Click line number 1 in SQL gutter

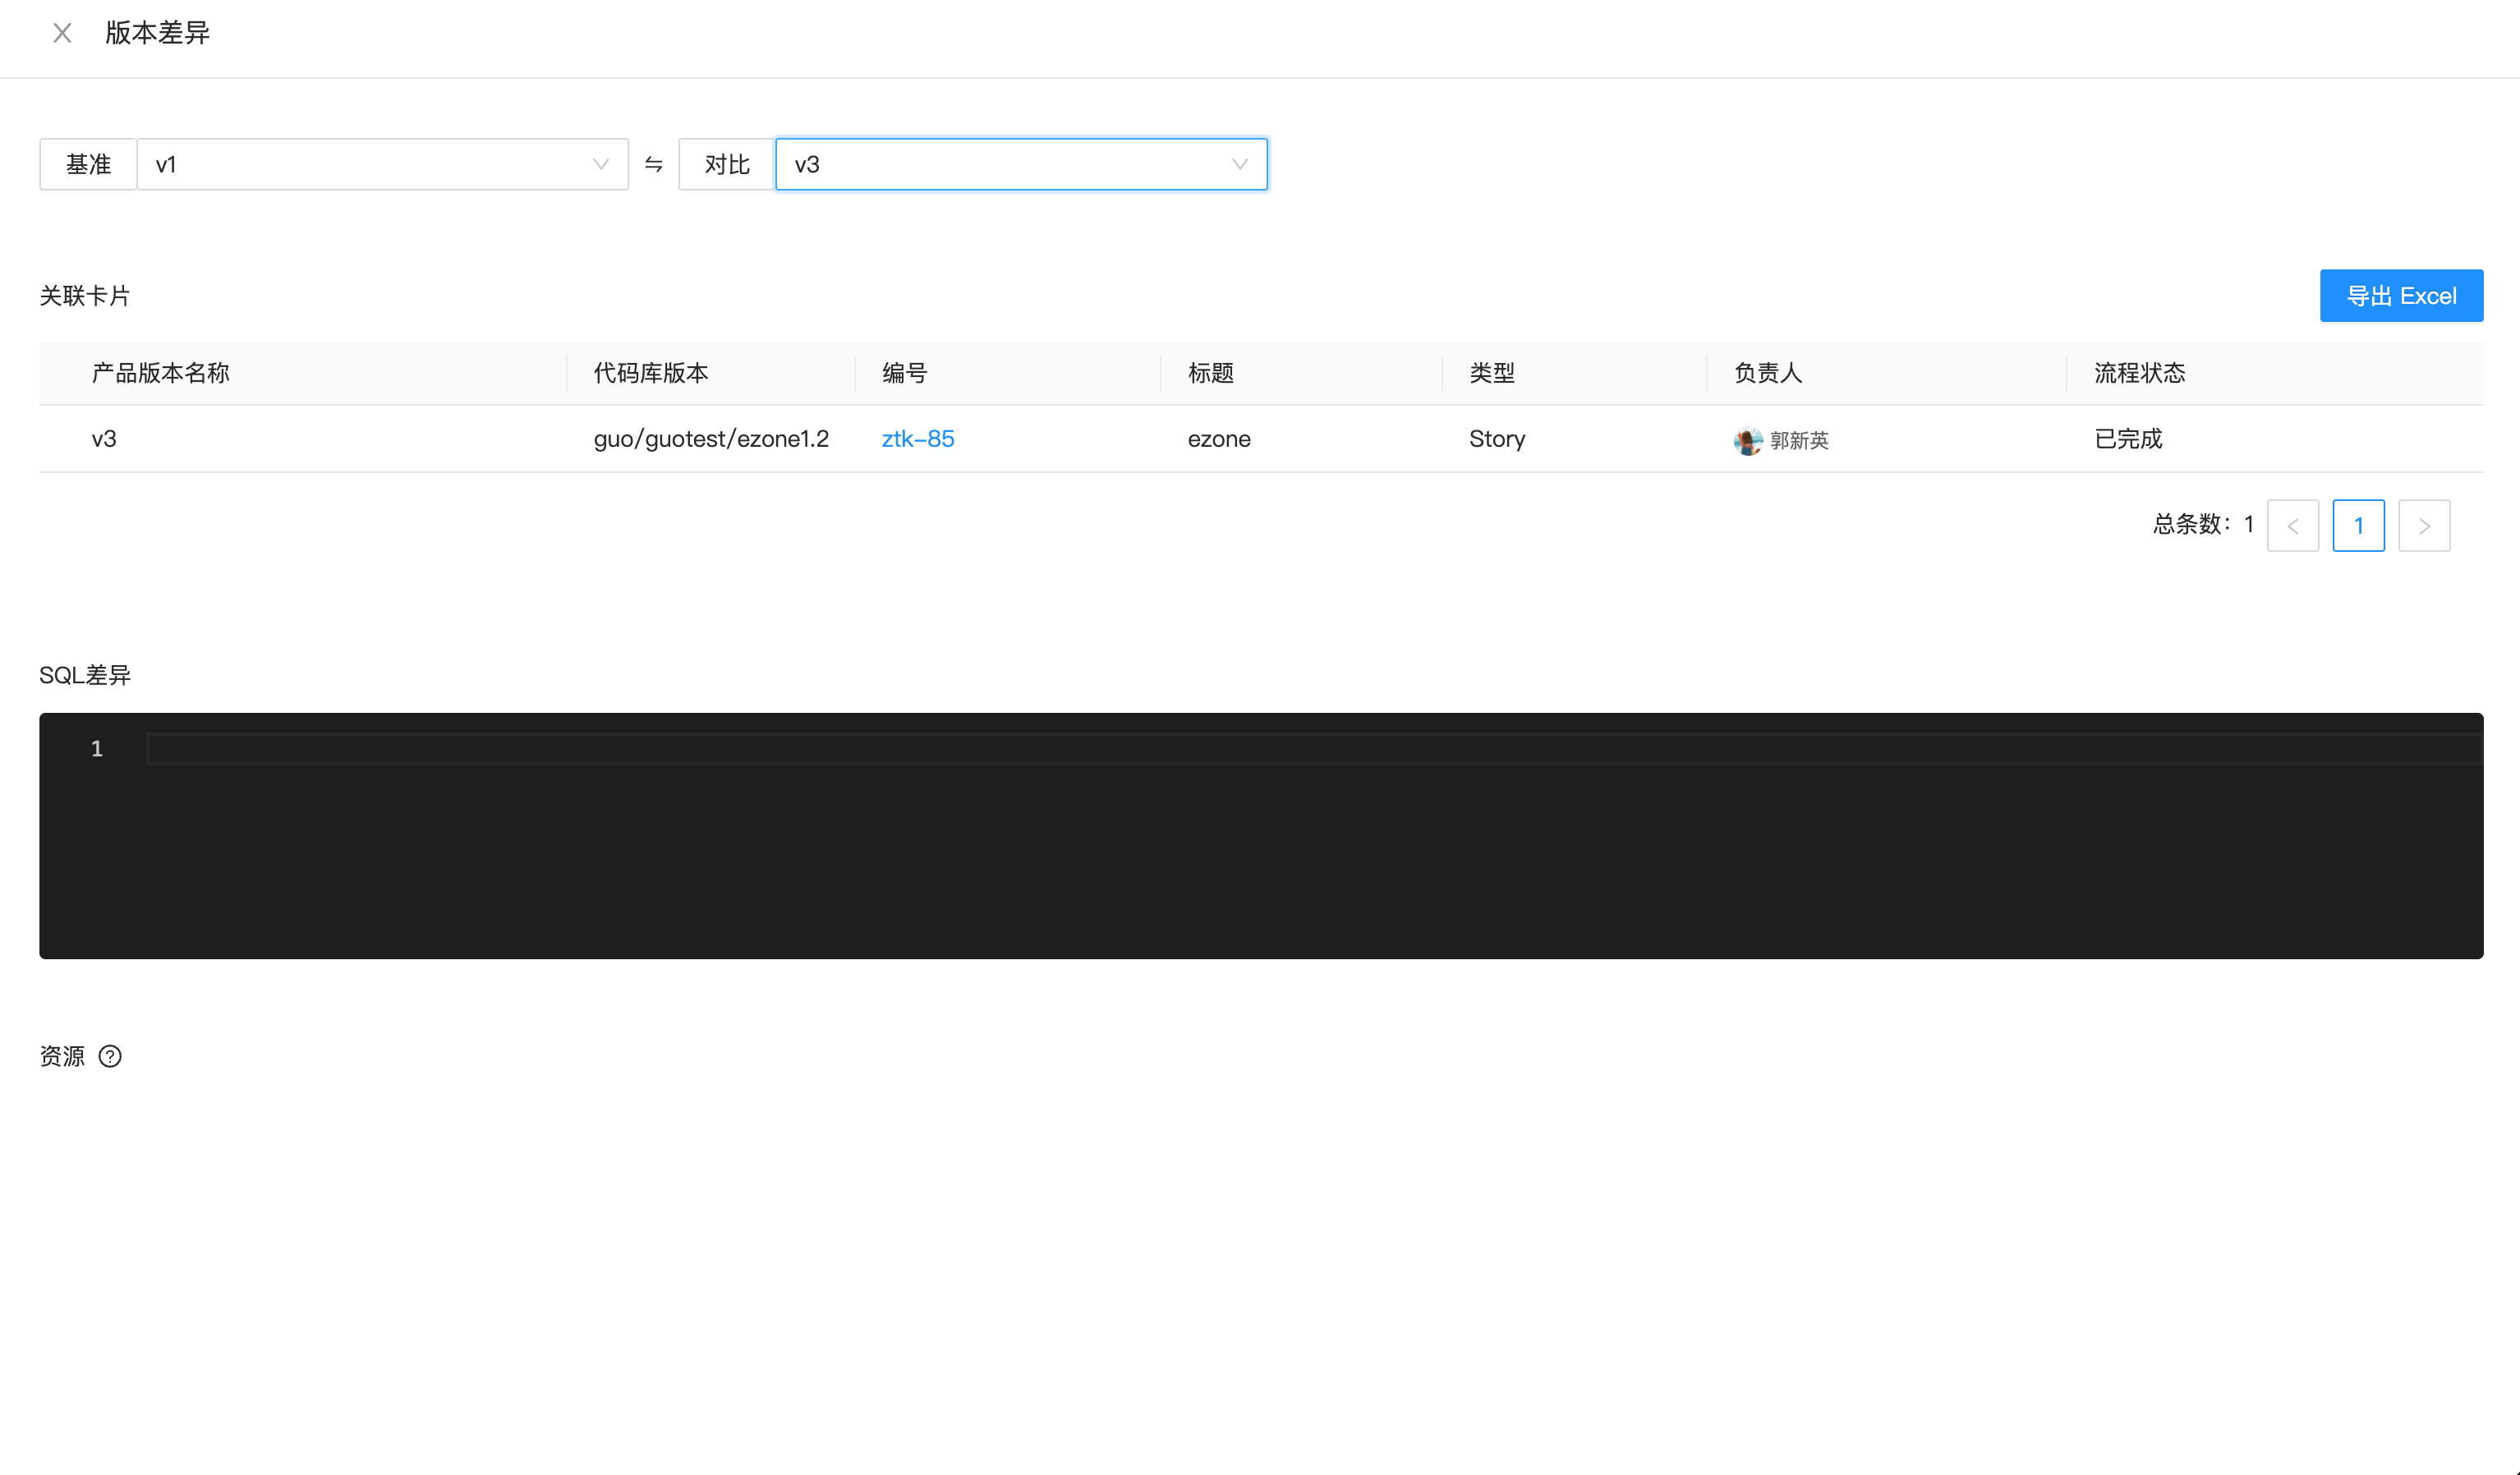97,749
